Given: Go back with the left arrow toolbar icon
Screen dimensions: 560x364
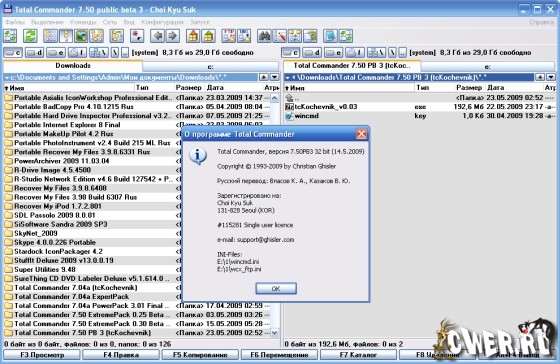Looking at the screenshot, I should click(157, 36).
